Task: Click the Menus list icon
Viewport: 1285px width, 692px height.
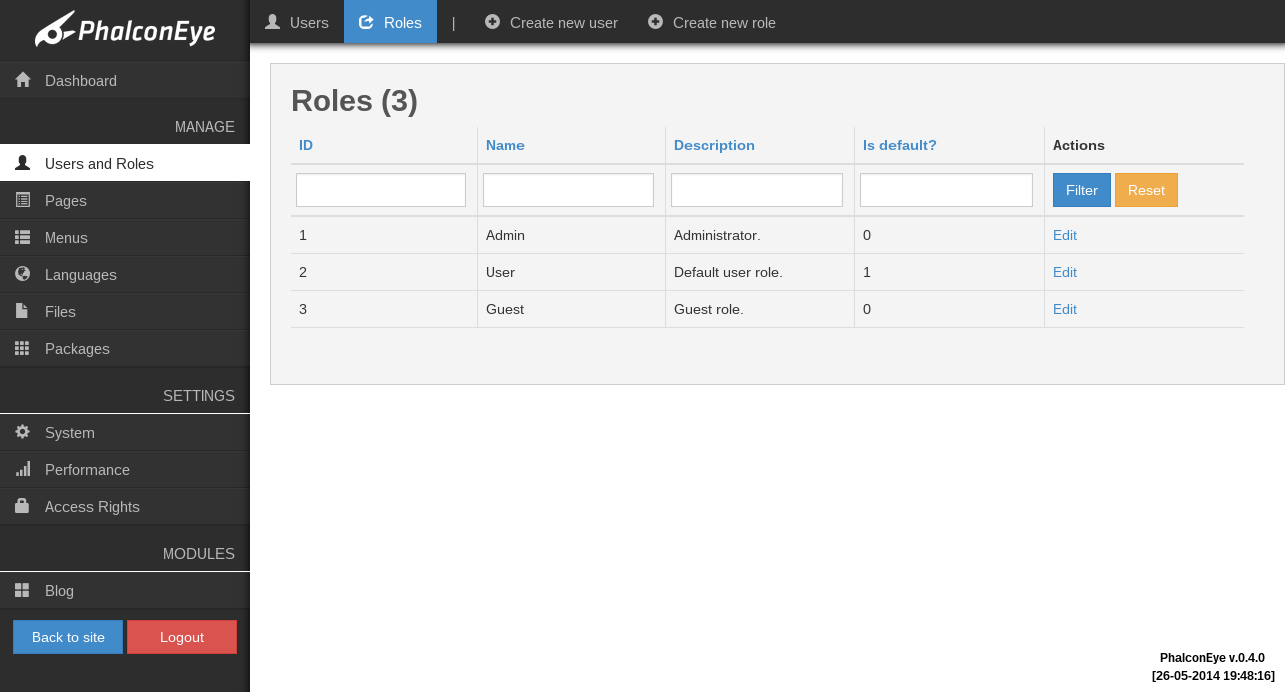Action: point(23,237)
